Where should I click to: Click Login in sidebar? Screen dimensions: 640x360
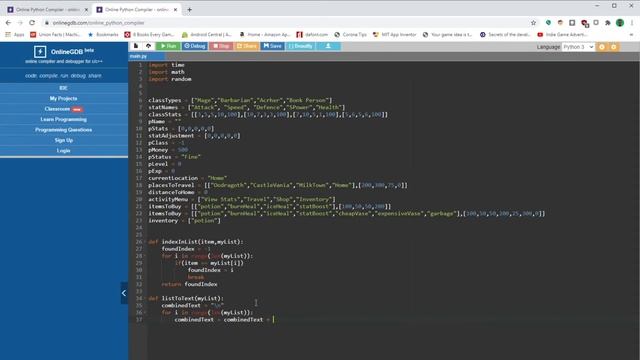64,151
